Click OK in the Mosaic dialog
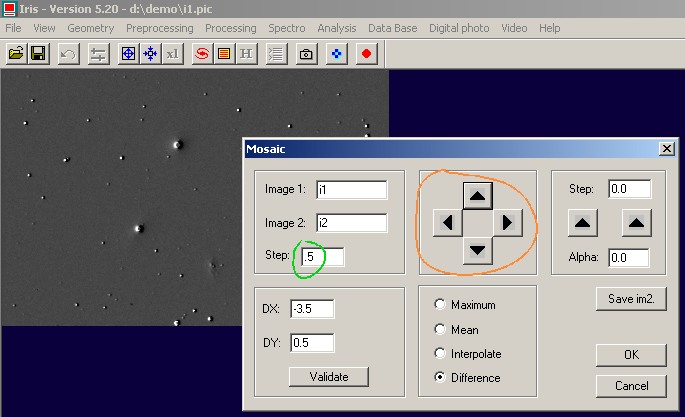 tap(631, 355)
